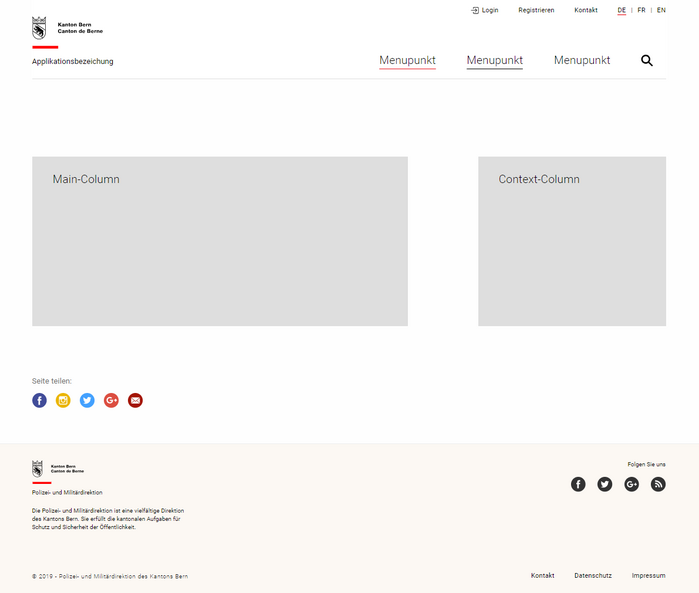This screenshot has height=593, width=699.
Task: Follow on Google Plus in the footer
Action: tap(632, 484)
